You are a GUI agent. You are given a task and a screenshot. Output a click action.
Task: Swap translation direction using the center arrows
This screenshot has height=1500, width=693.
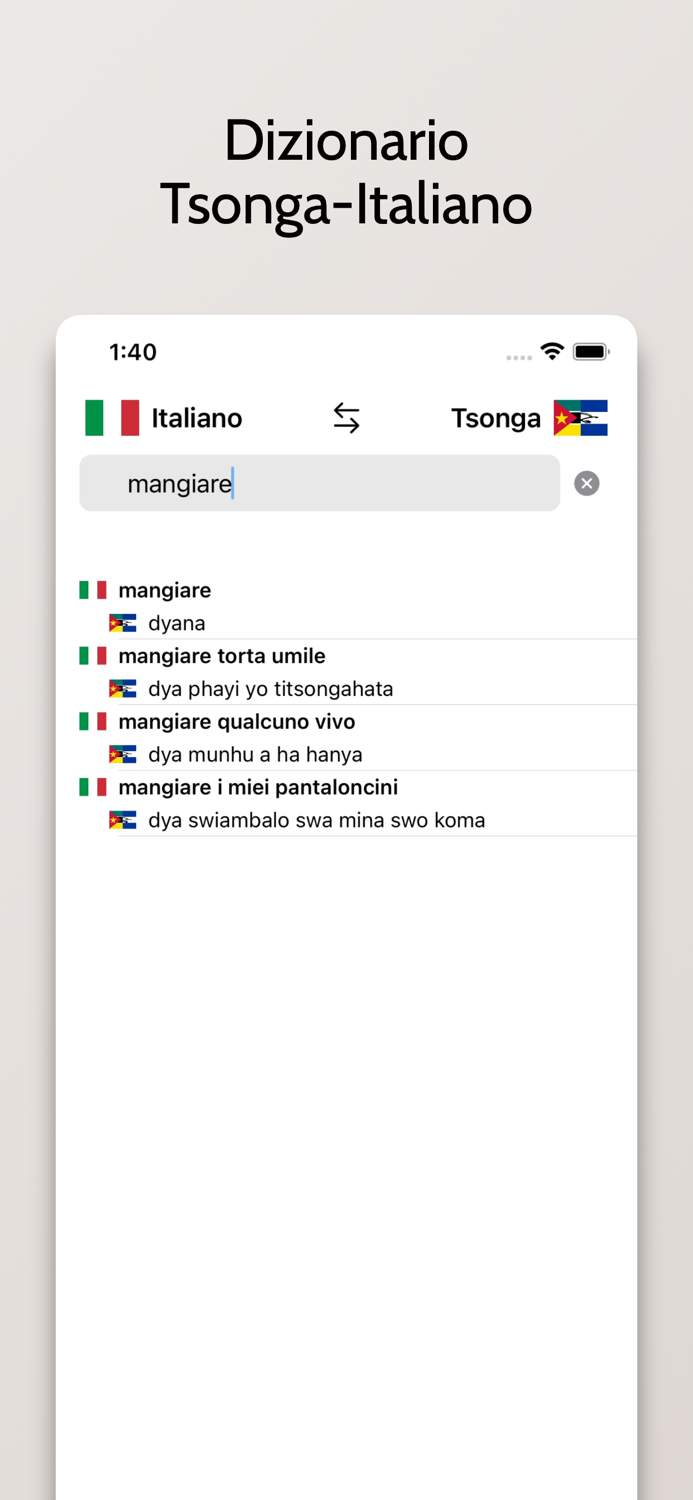click(346, 417)
